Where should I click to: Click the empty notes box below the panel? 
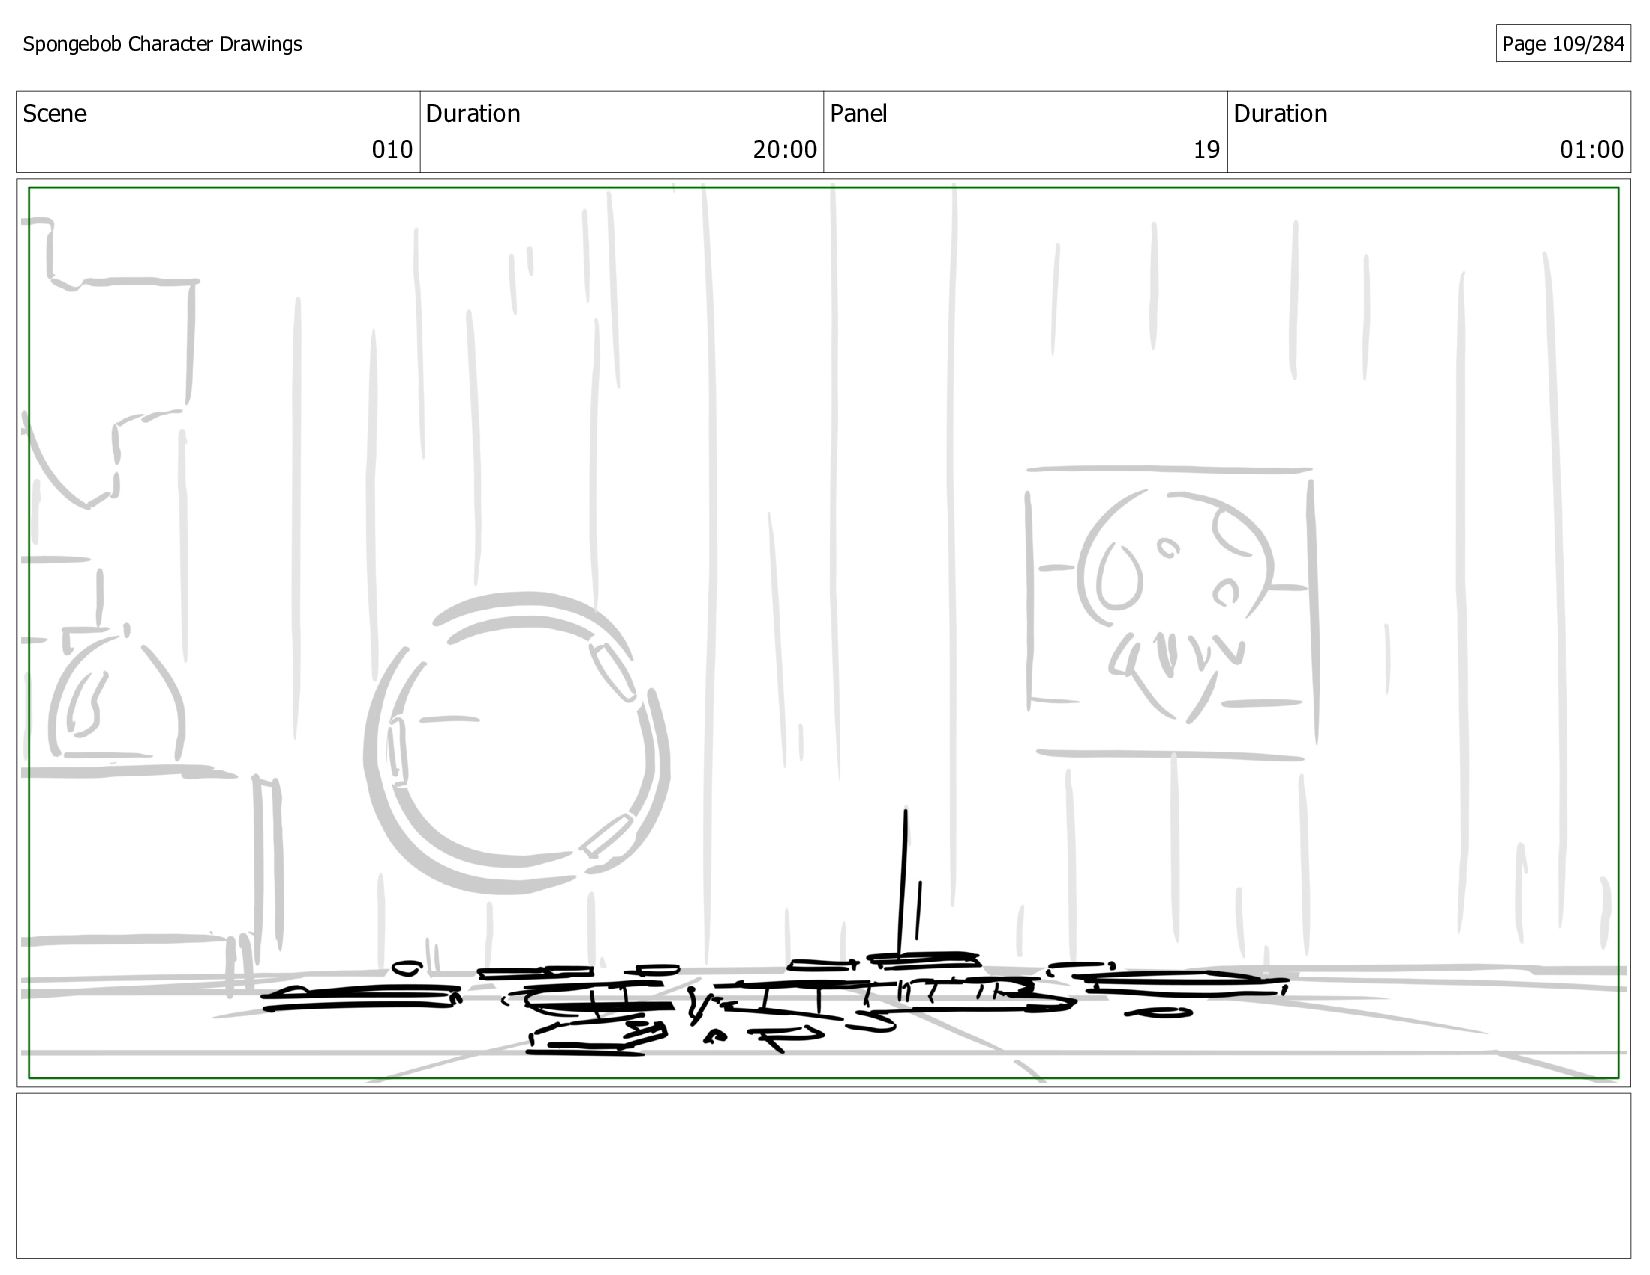click(x=823, y=1176)
